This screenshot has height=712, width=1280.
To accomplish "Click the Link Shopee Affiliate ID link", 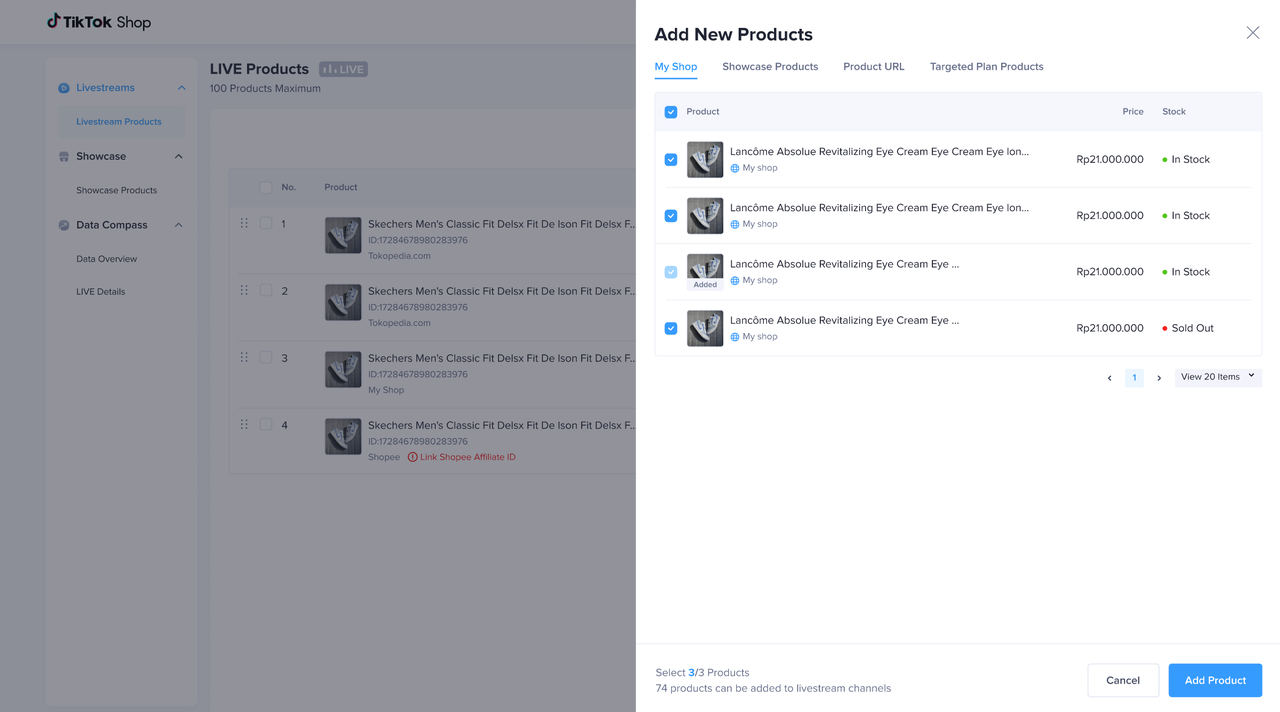I will click(x=468, y=457).
